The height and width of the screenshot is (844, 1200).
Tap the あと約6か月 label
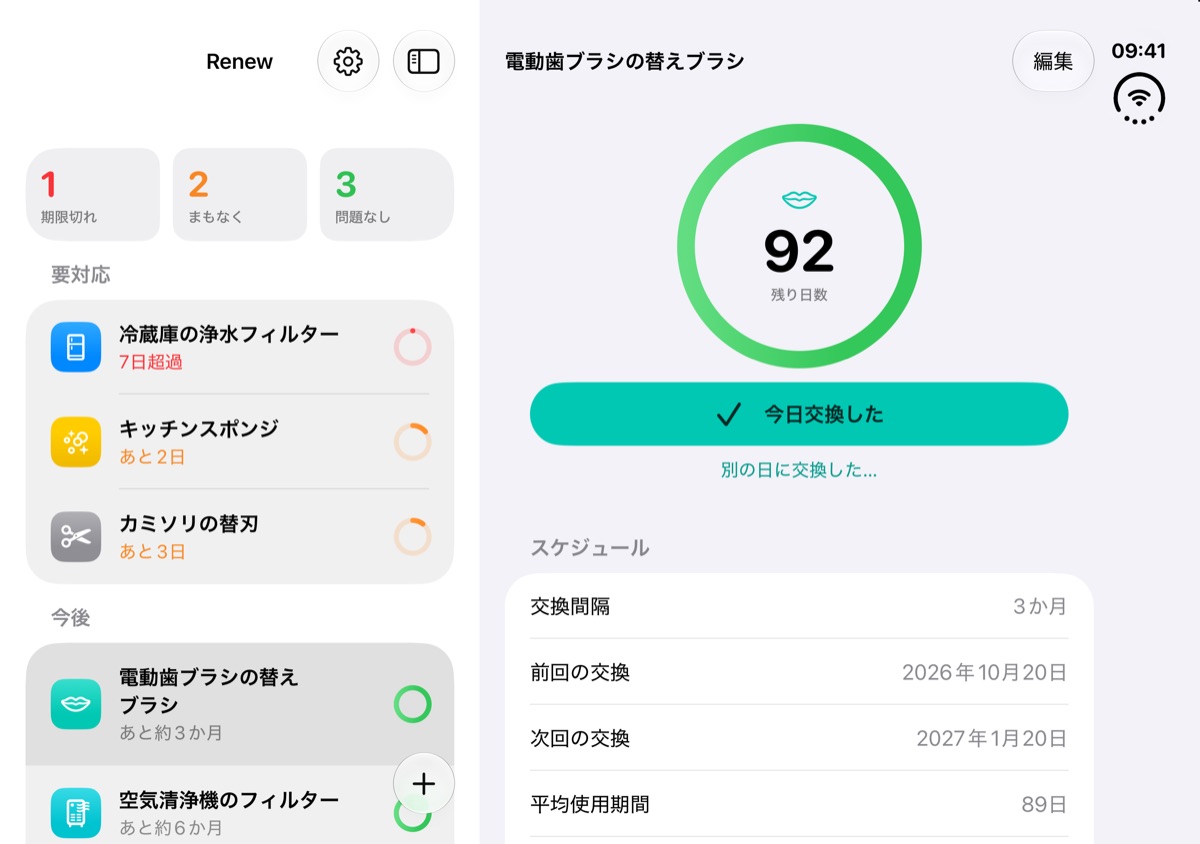pyautogui.click(x=171, y=828)
